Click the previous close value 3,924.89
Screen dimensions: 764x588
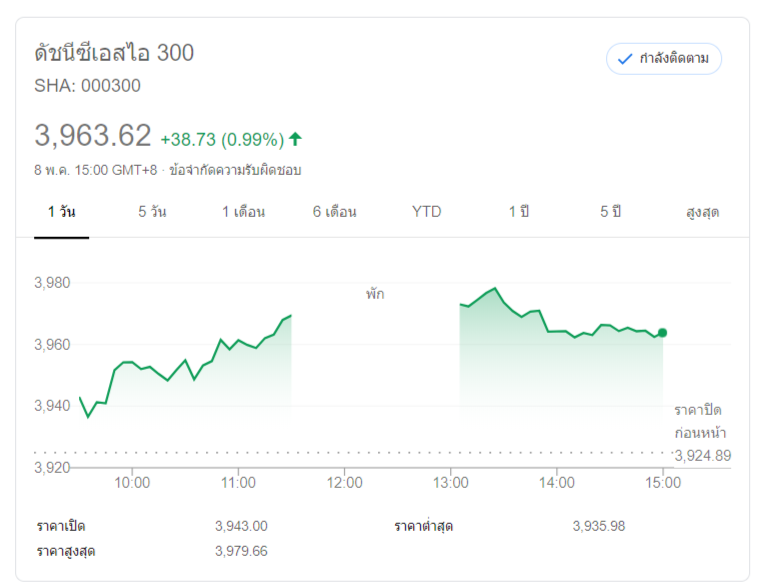(x=702, y=456)
